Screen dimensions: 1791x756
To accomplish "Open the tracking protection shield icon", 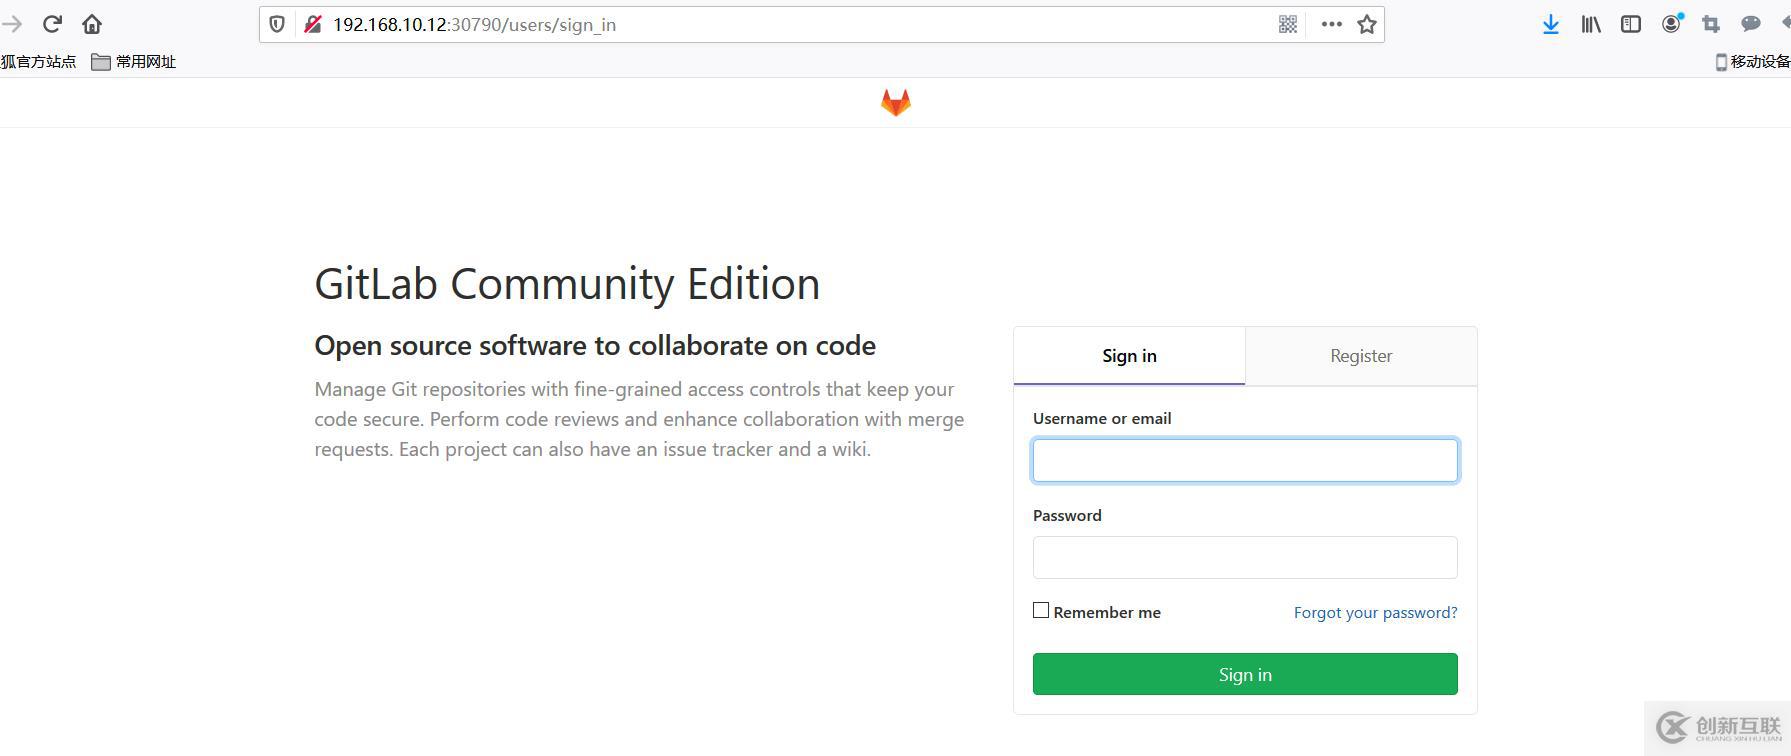I will pyautogui.click(x=278, y=25).
